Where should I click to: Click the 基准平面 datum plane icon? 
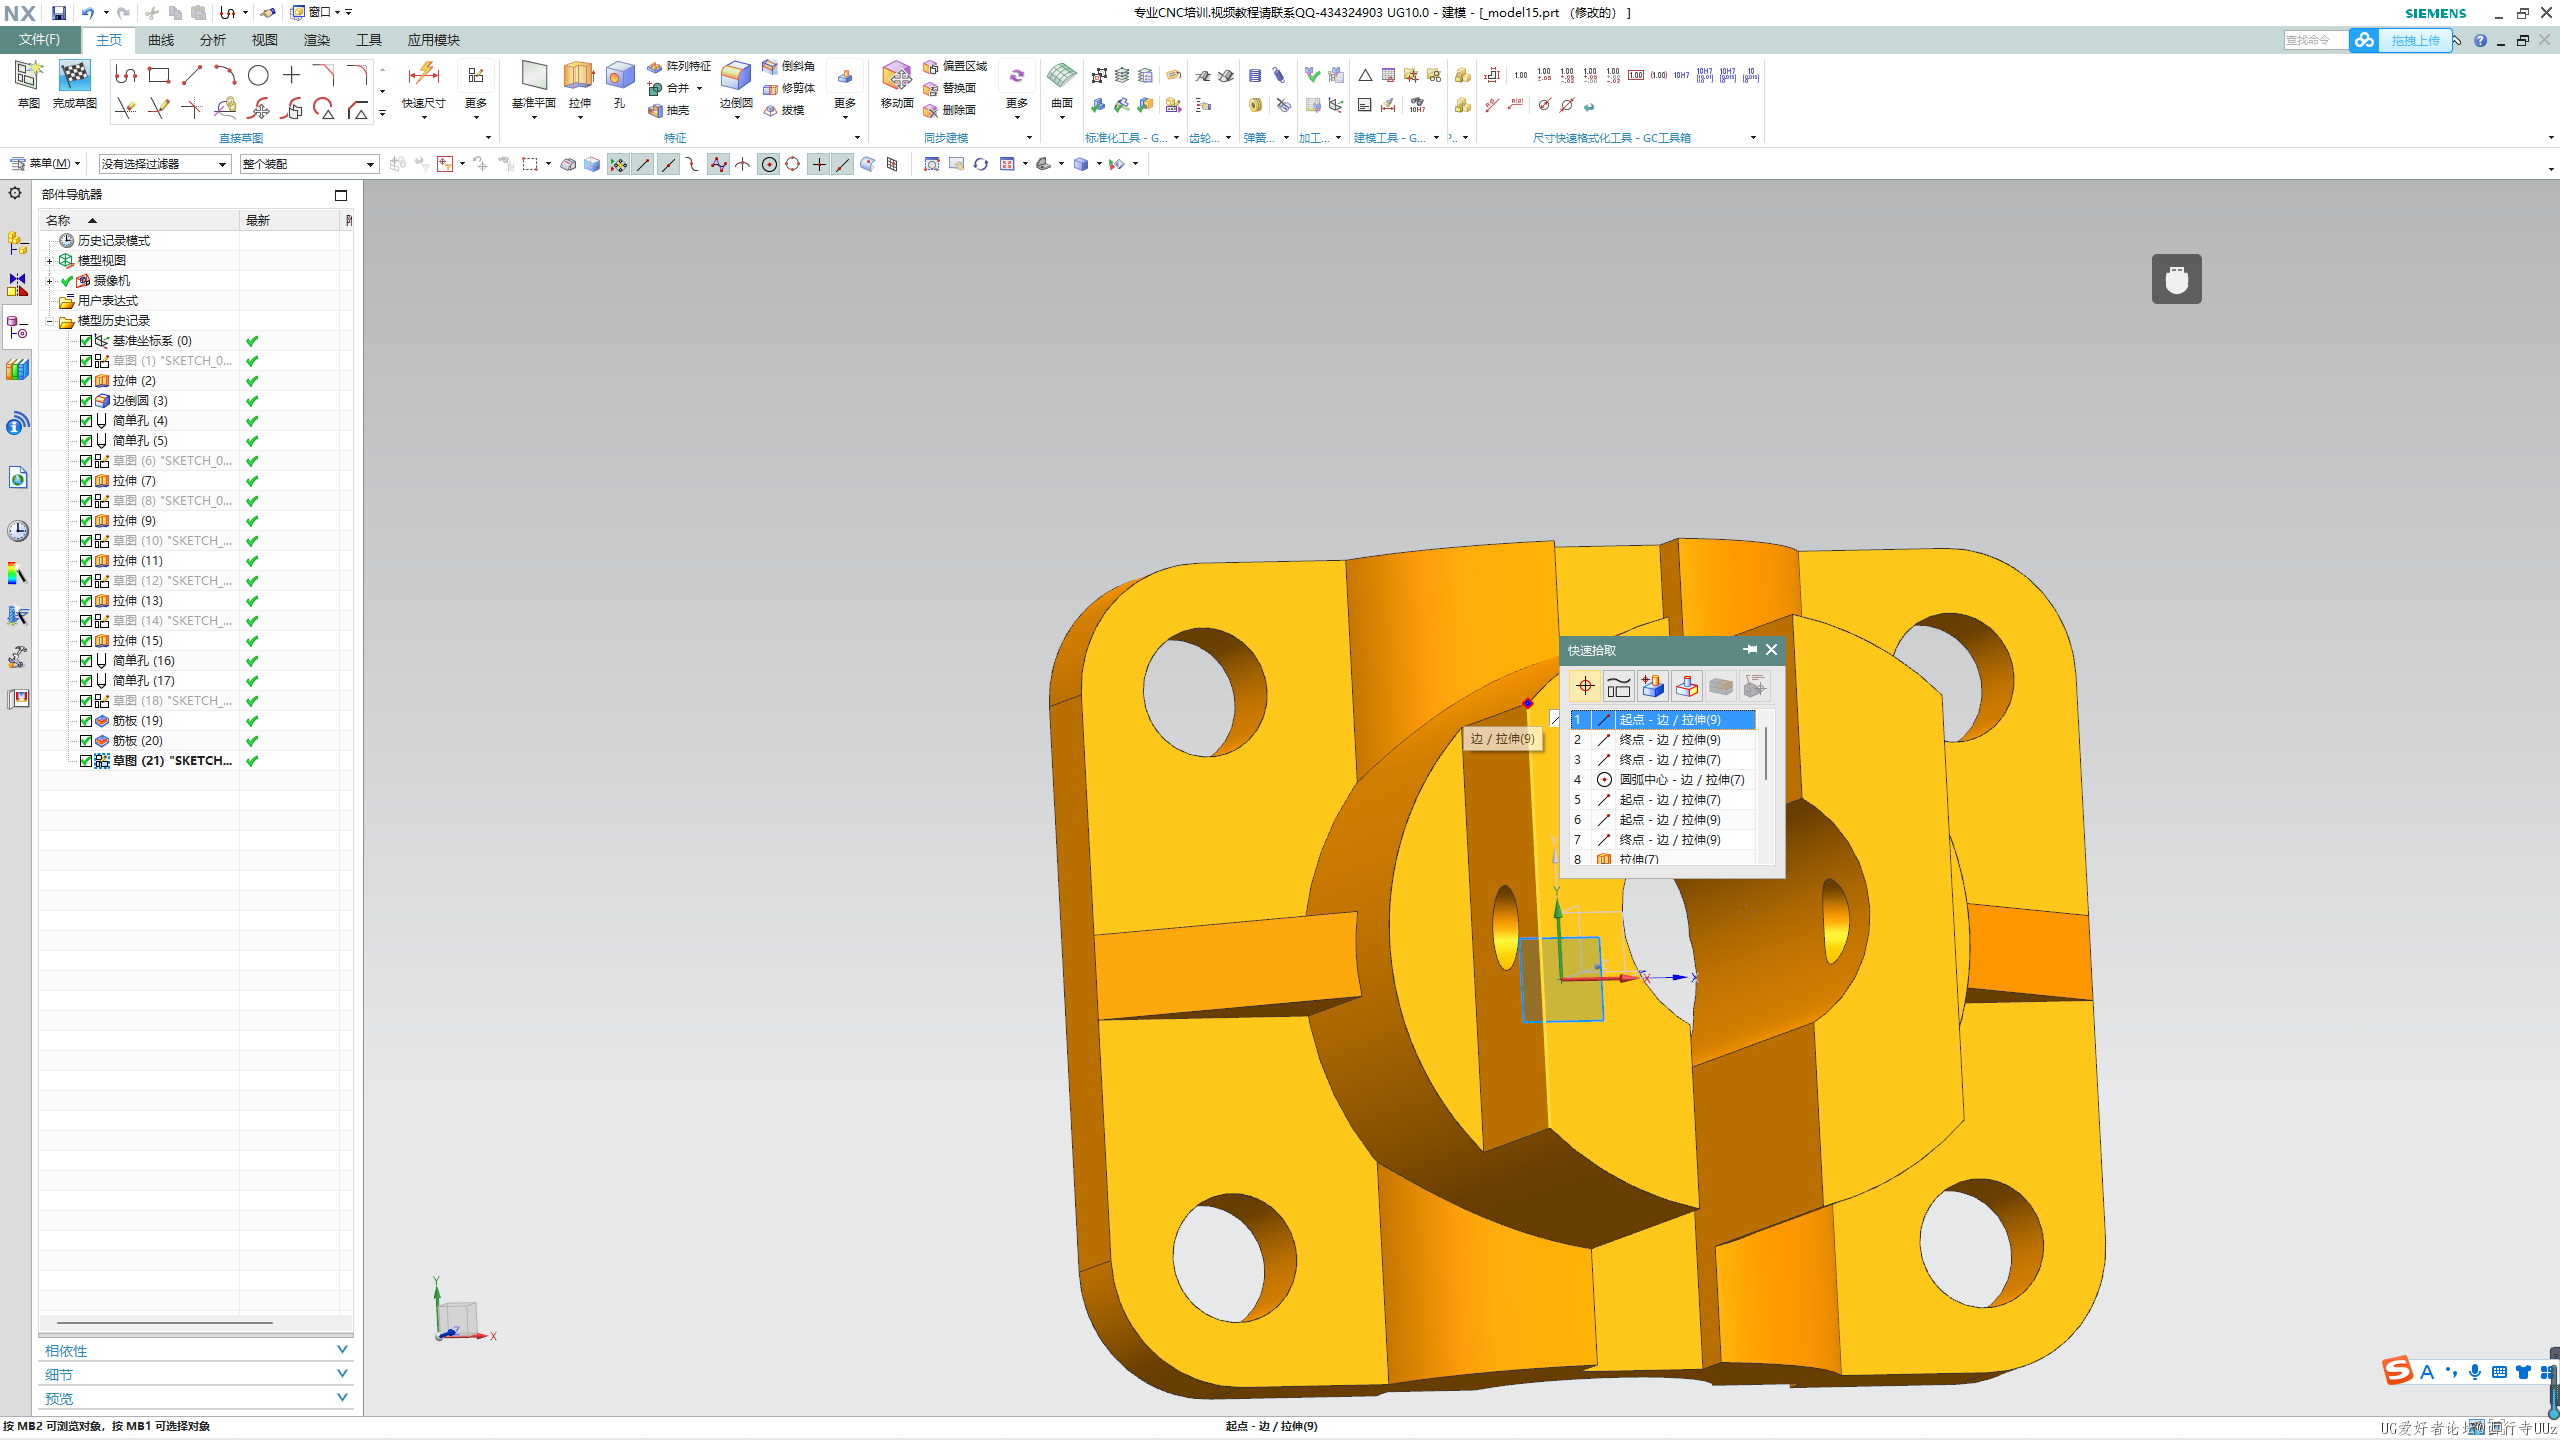(534, 86)
